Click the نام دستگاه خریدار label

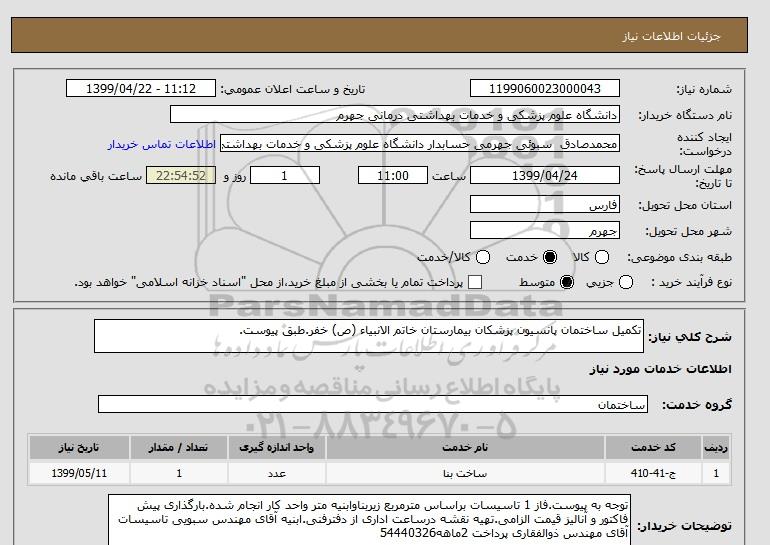click(685, 115)
